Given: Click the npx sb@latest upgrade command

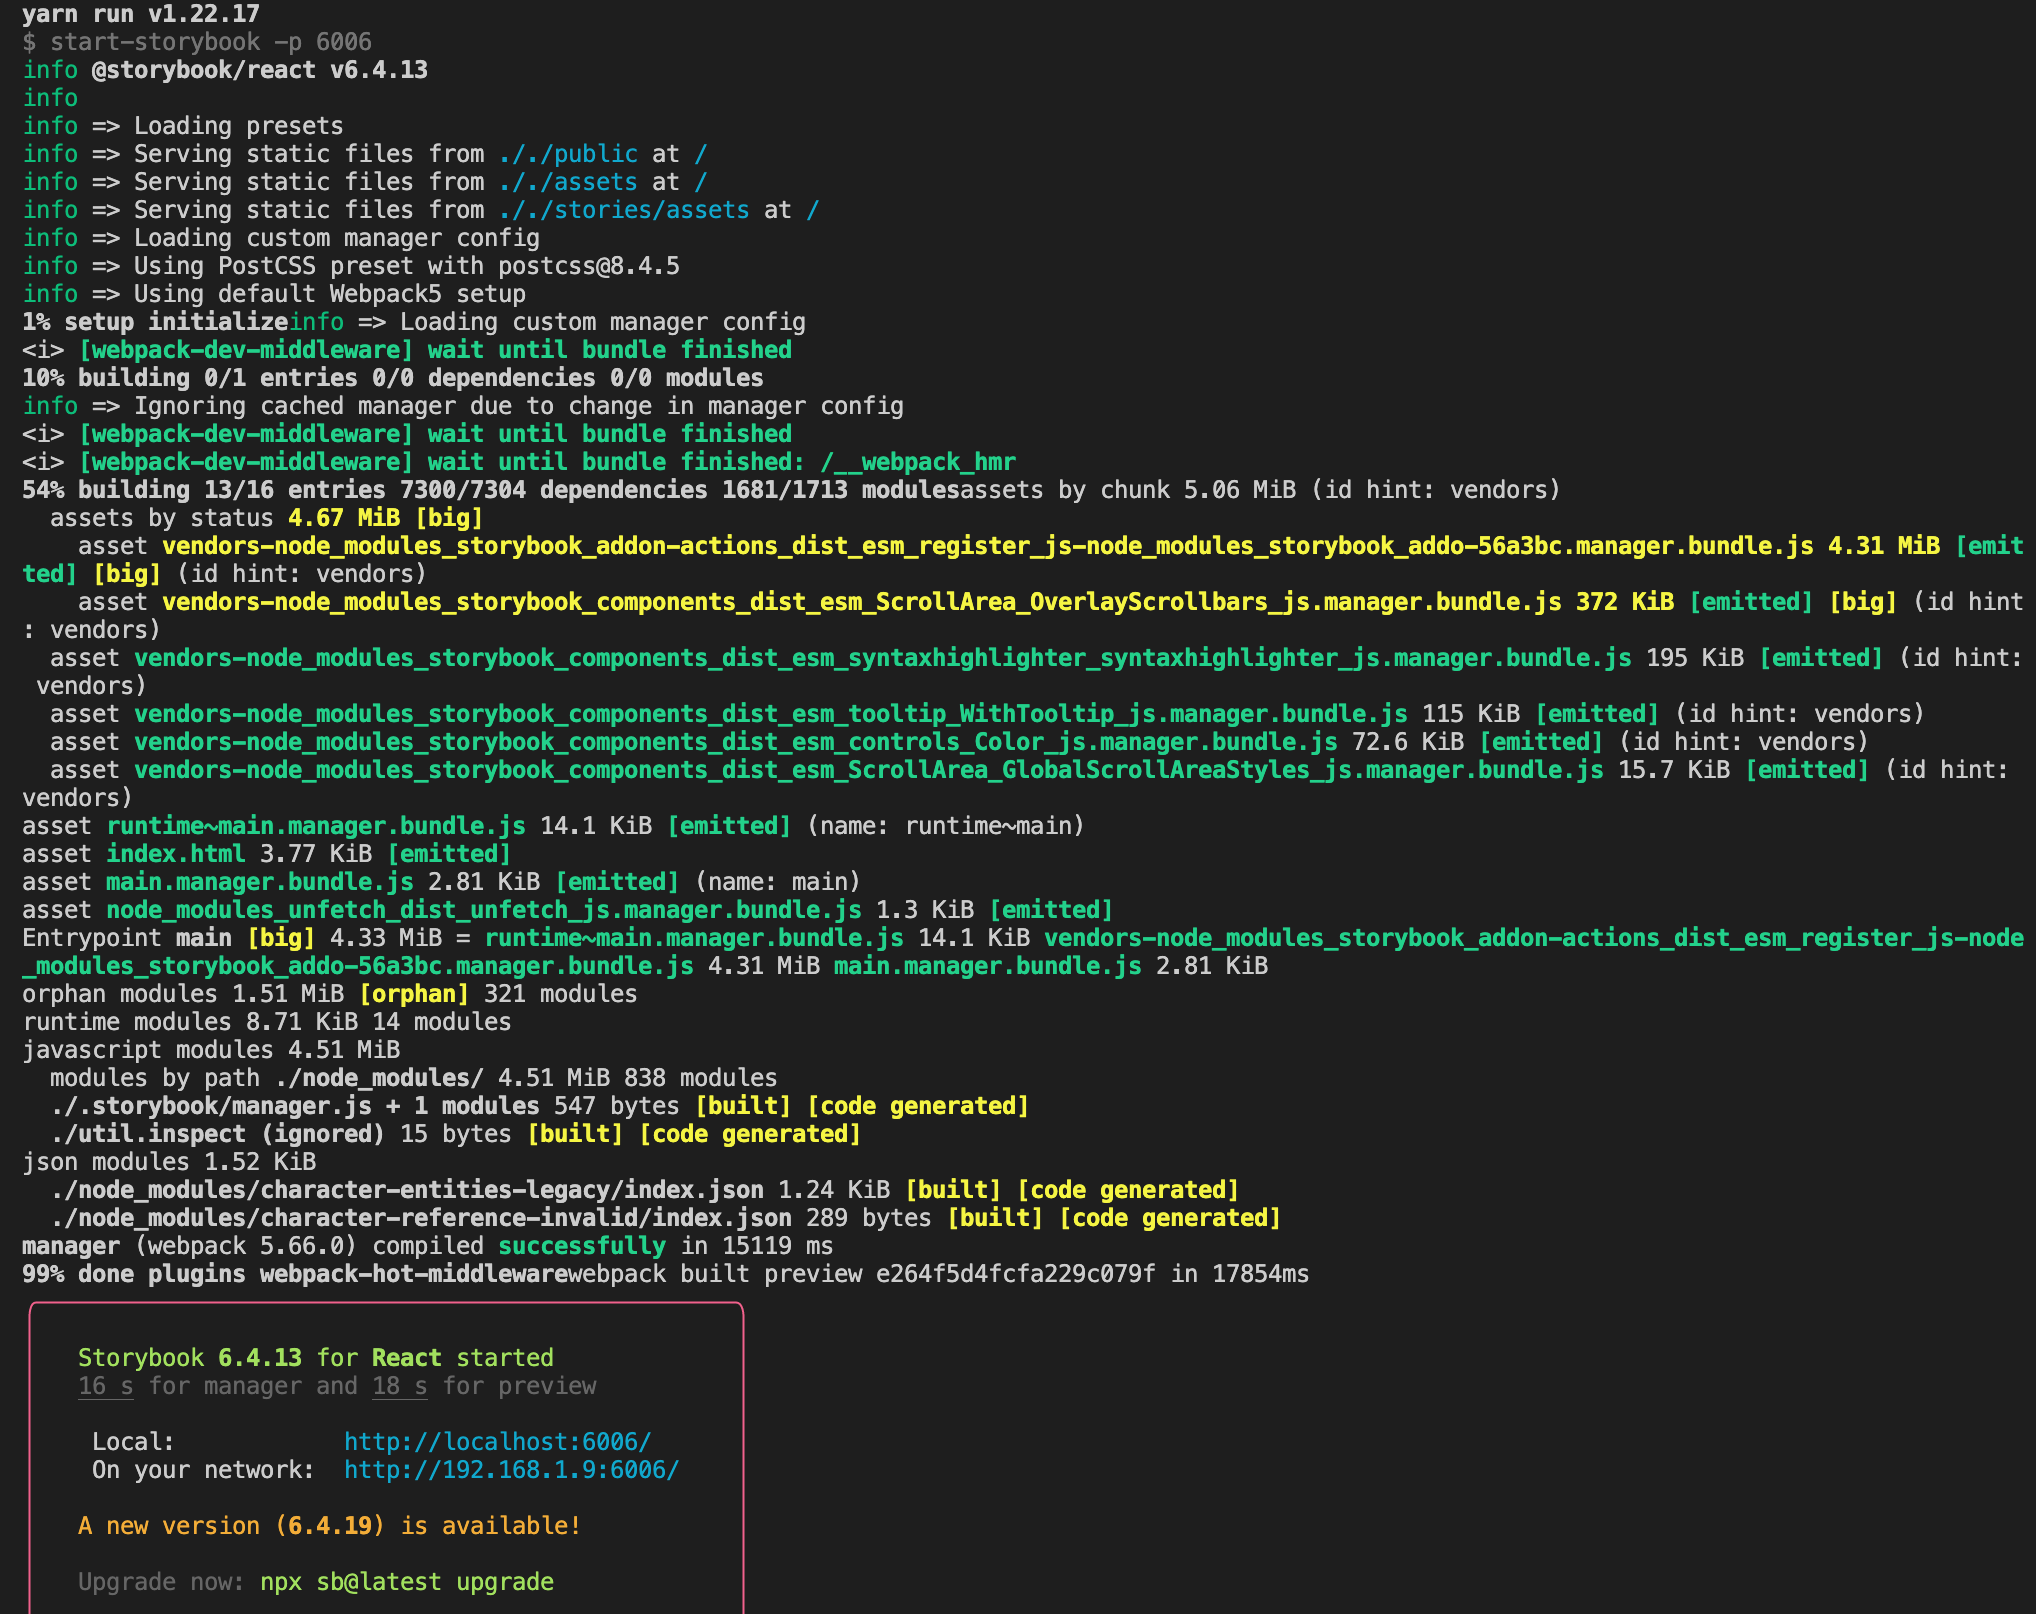Looking at the screenshot, I should pyautogui.click(x=406, y=1581).
